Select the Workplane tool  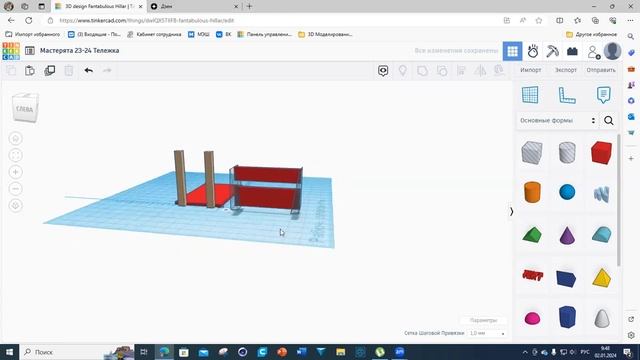coord(530,95)
